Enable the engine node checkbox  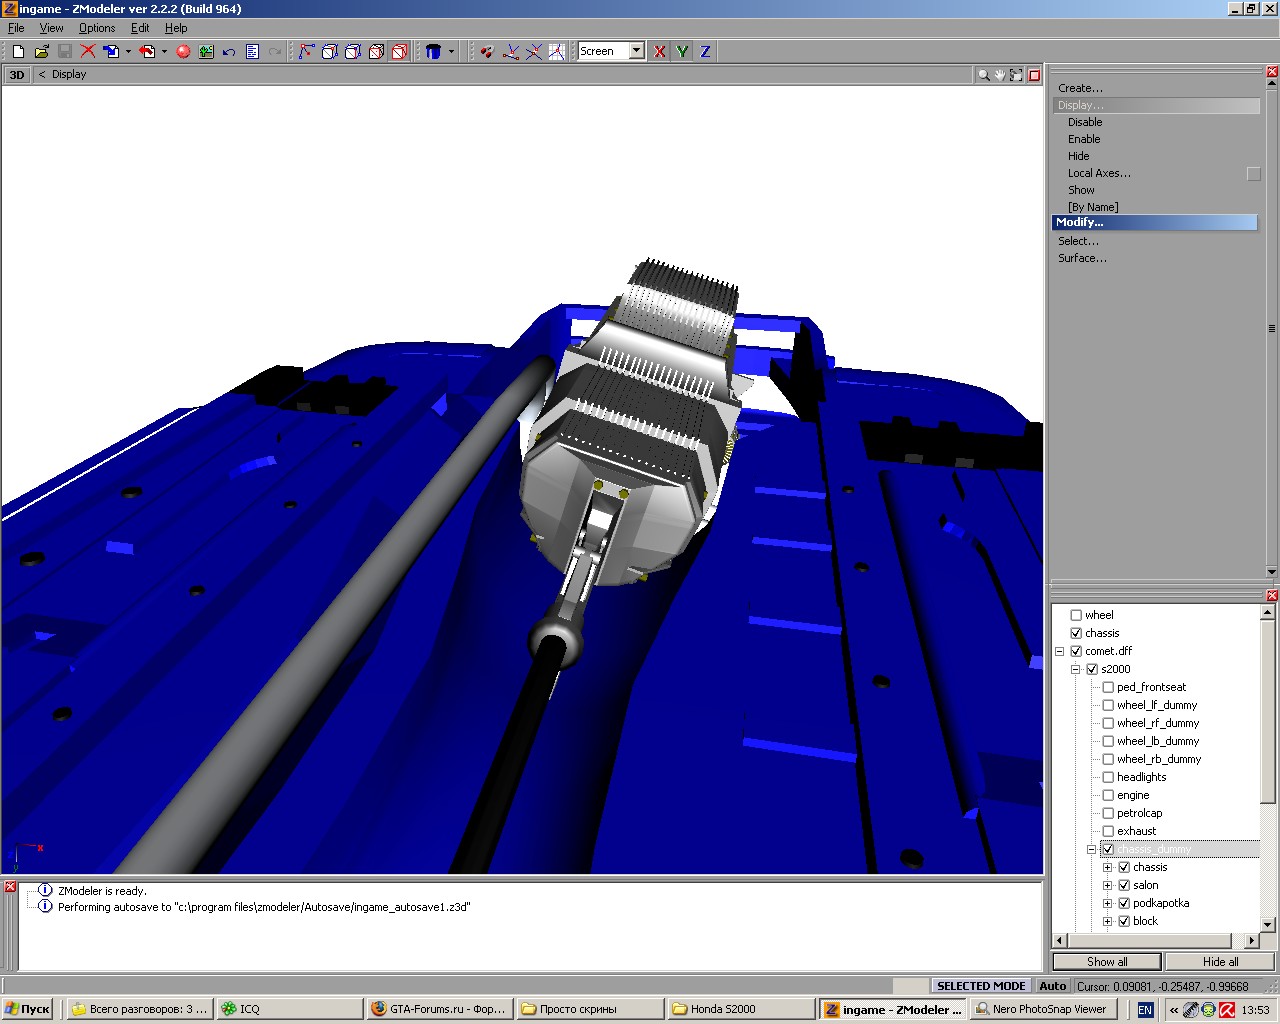[x=1108, y=795]
